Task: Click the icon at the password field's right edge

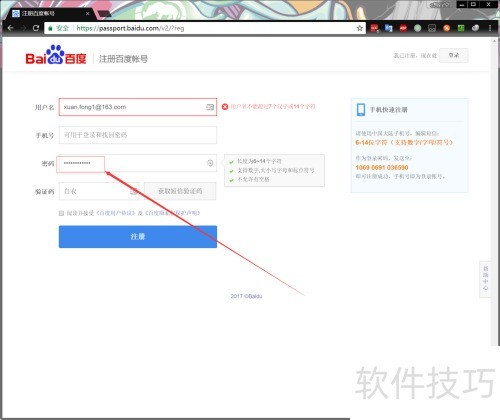Action: [210, 163]
